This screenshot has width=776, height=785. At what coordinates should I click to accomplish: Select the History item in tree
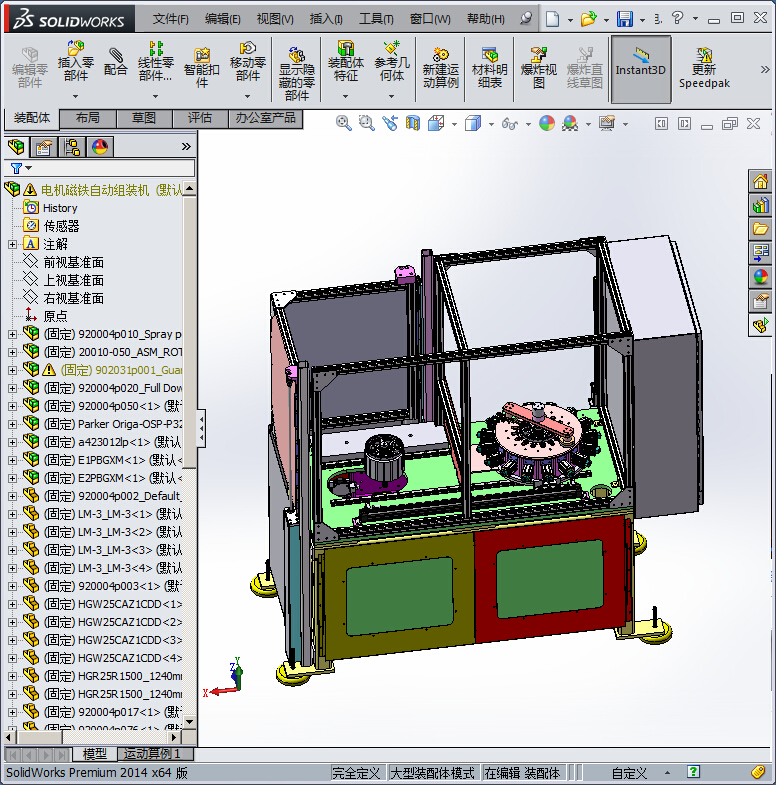tap(60, 208)
